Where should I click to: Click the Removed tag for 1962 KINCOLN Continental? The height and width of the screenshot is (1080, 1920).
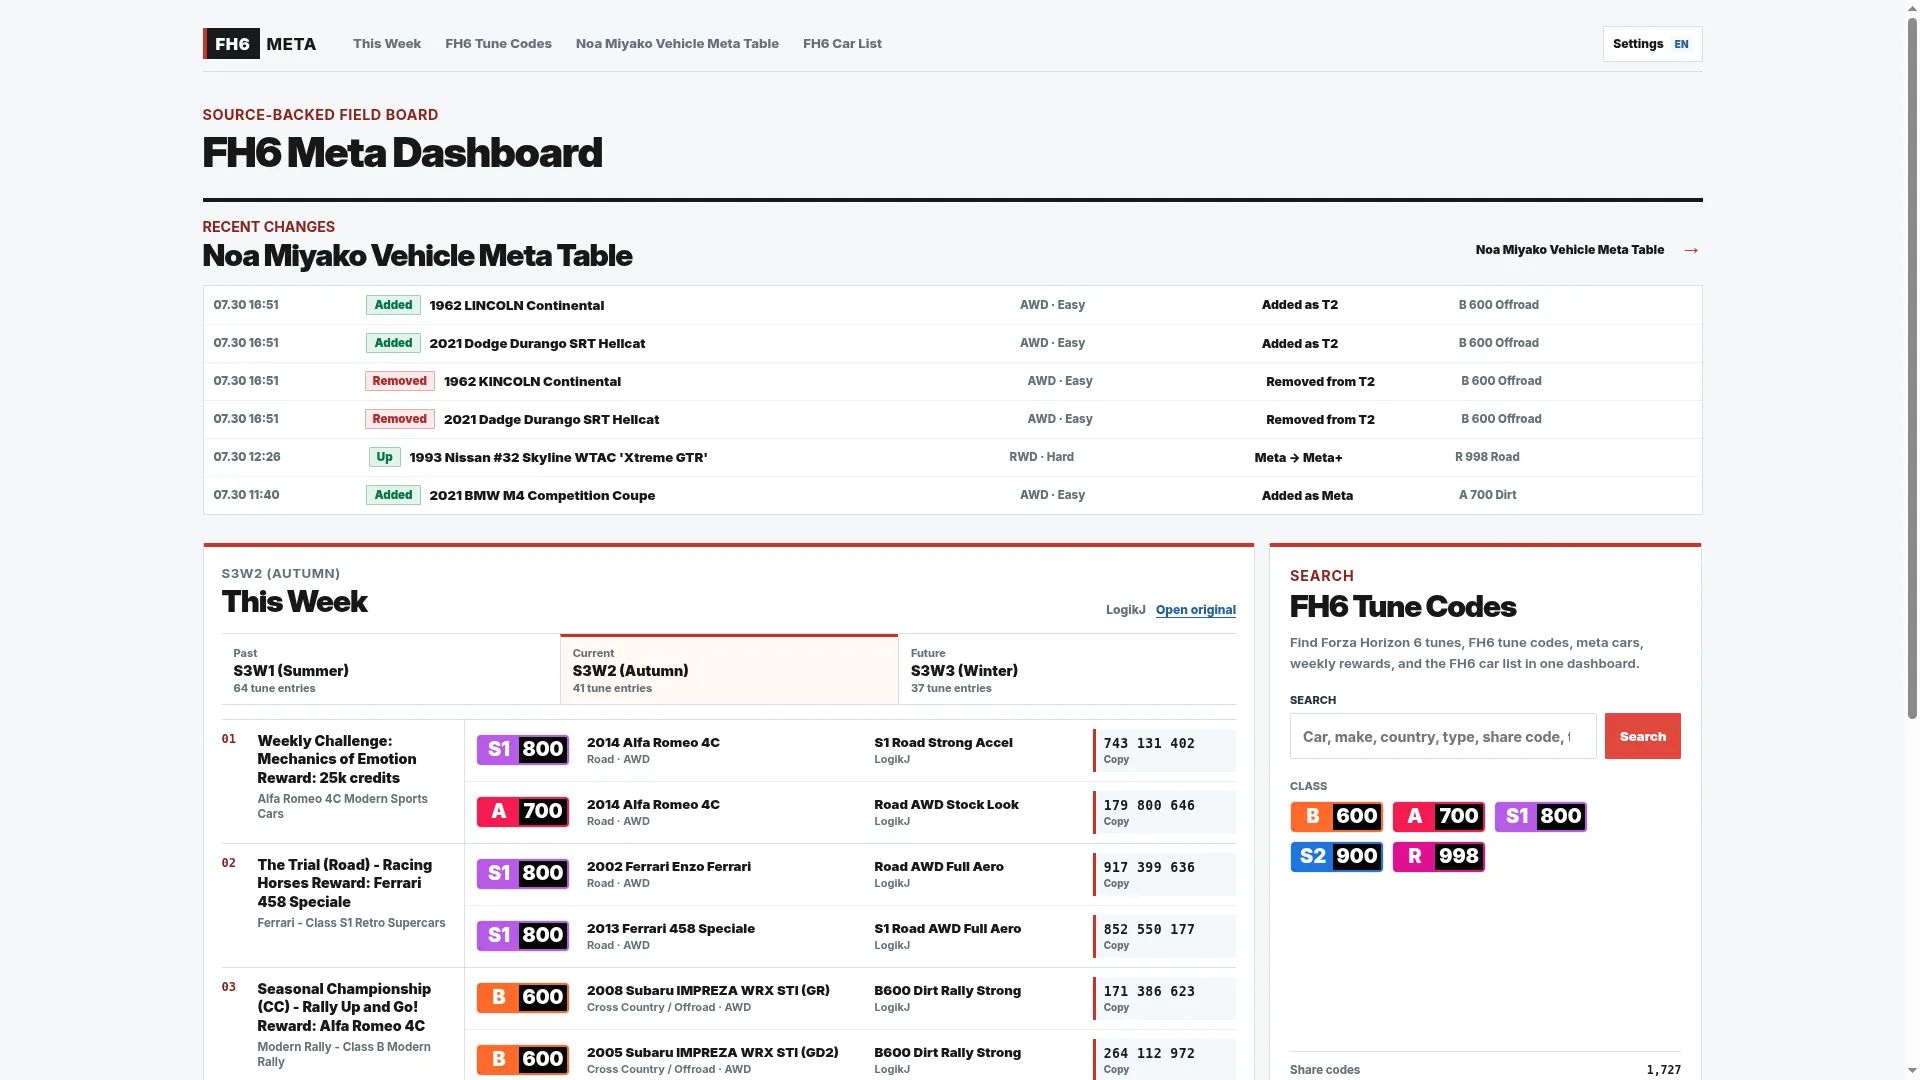(399, 381)
